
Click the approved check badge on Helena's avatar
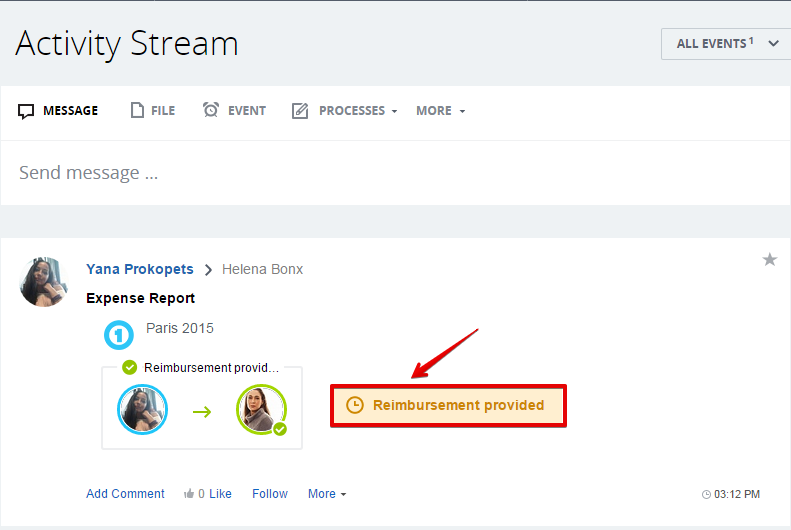280,429
